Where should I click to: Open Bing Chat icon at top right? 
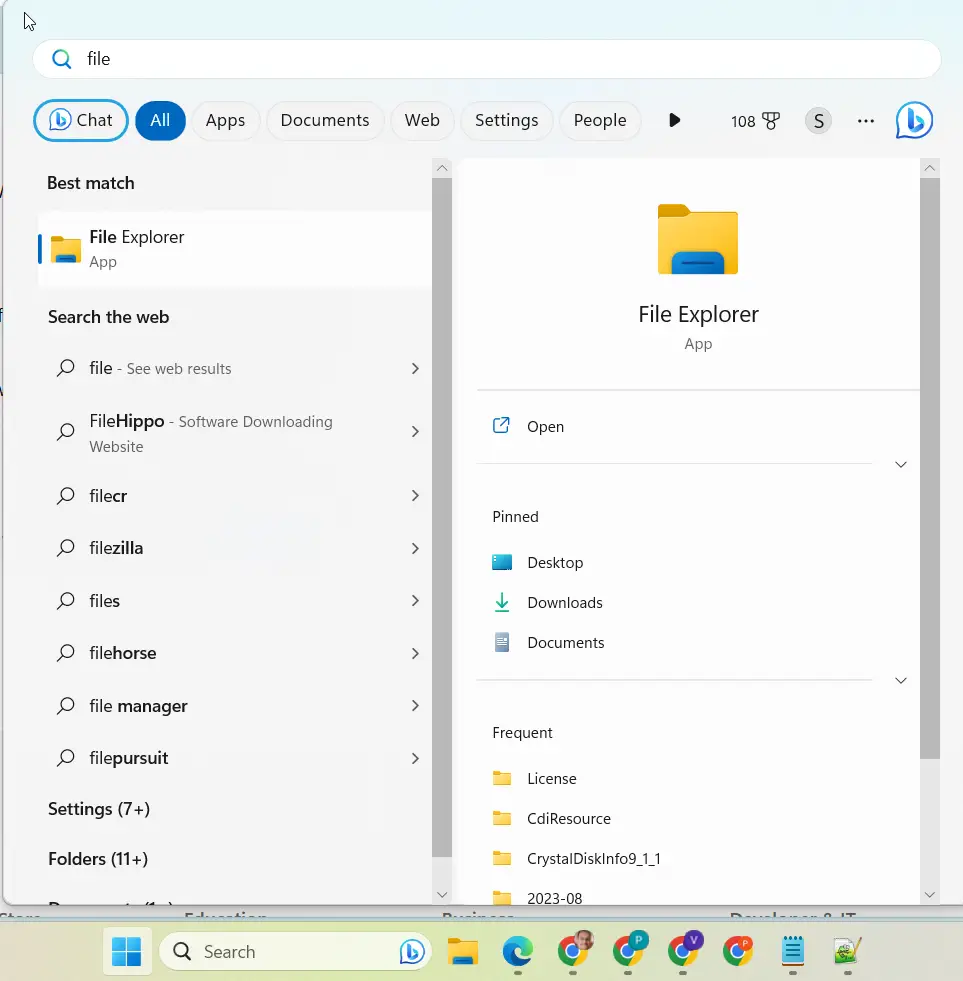914,120
